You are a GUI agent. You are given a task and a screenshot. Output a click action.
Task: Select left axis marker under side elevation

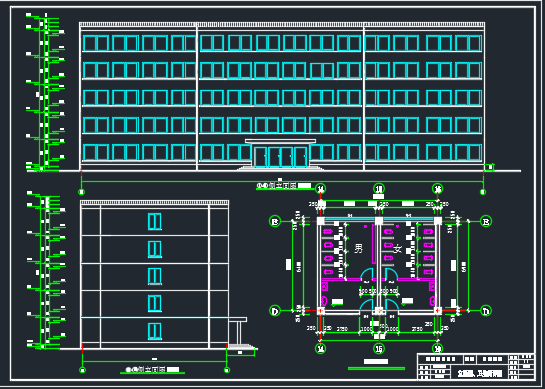pyautogui.click(x=82, y=370)
